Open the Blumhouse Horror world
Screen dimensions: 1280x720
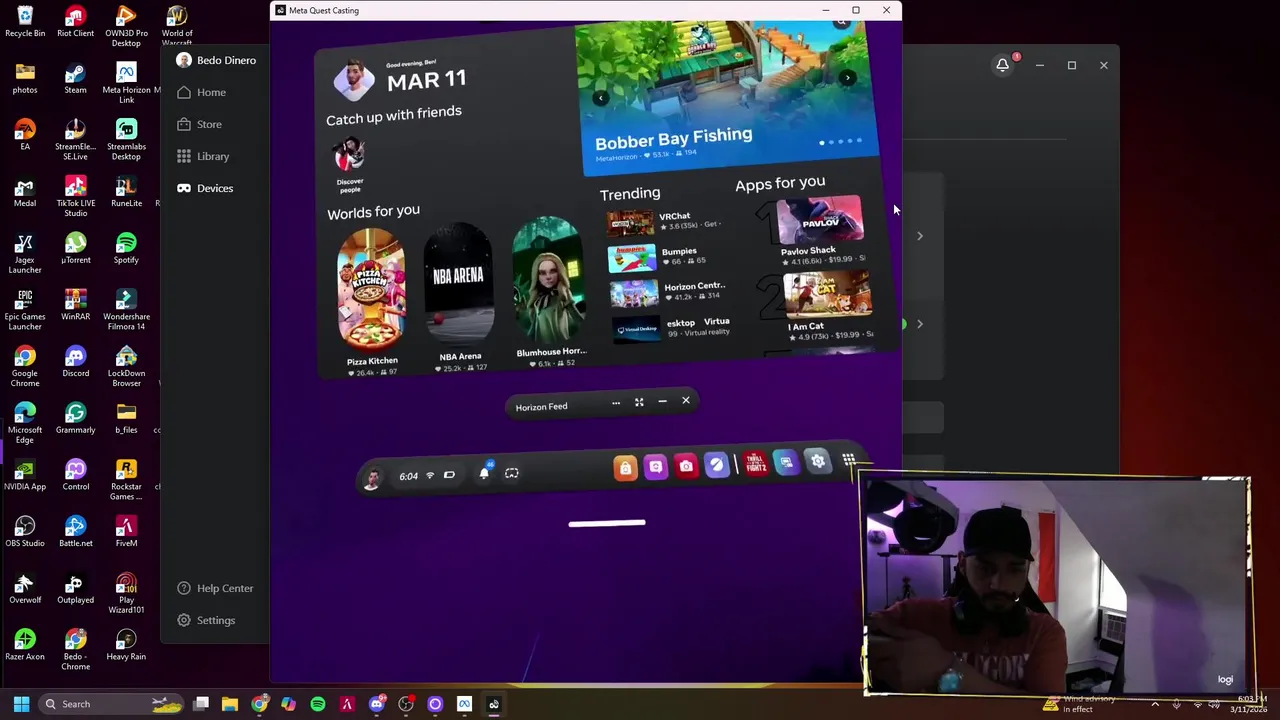point(549,290)
